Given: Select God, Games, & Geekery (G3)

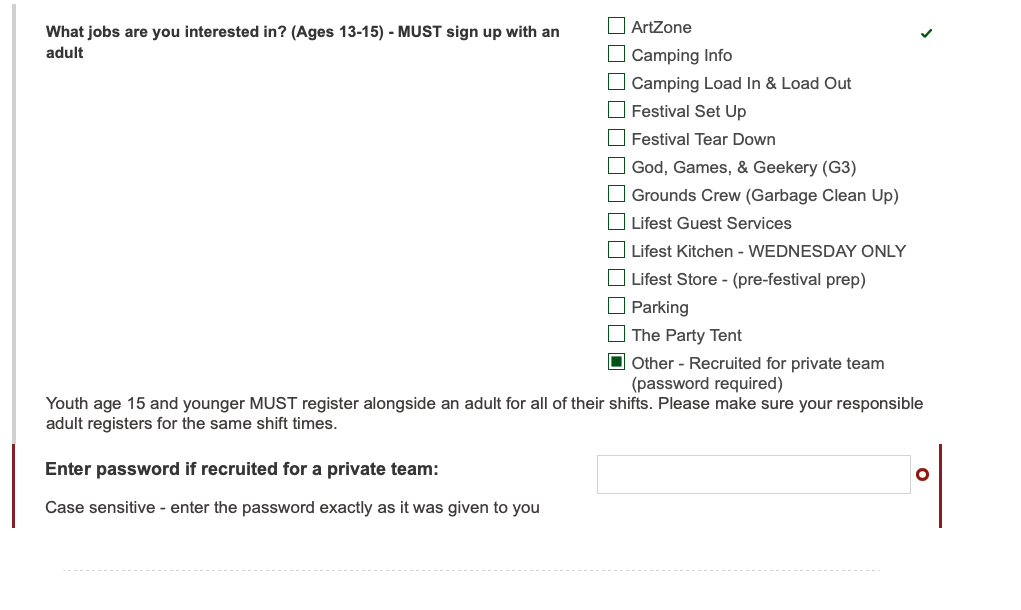Looking at the screenshot, I should click(616, 165).
